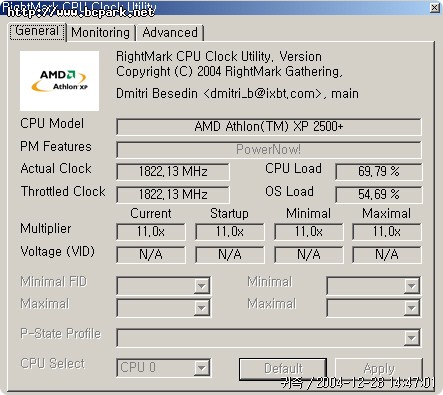This screenshot has width=443, height=395.
Task: Click the Current column header
Action: [x=151, y=214]
